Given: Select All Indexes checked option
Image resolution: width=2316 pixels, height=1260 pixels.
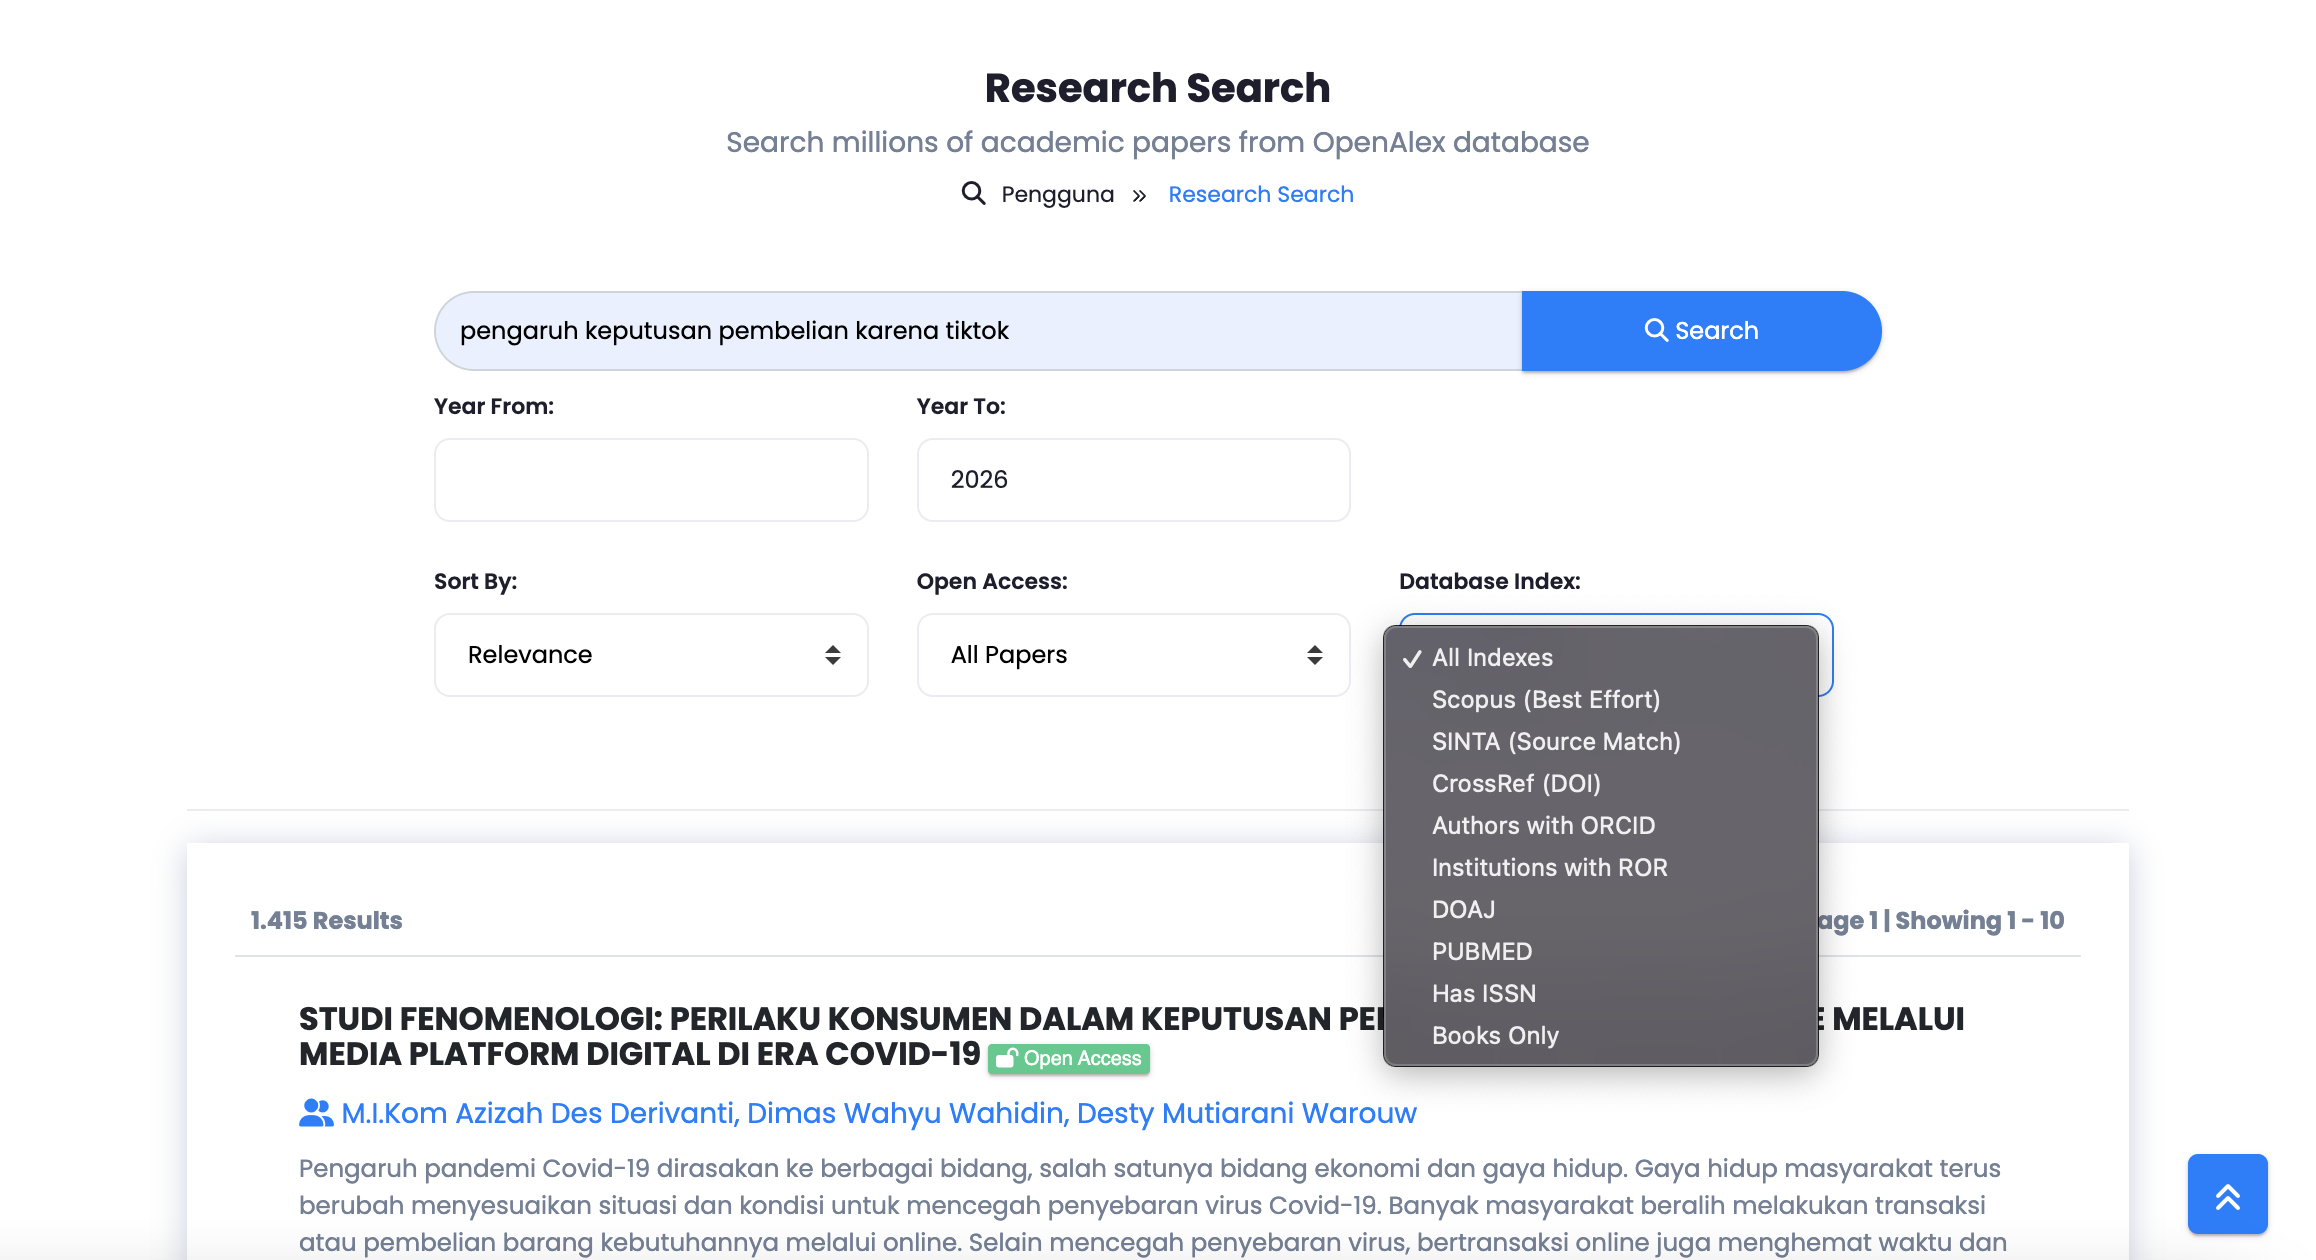Looking at the screenshot, I should 1492,658.
